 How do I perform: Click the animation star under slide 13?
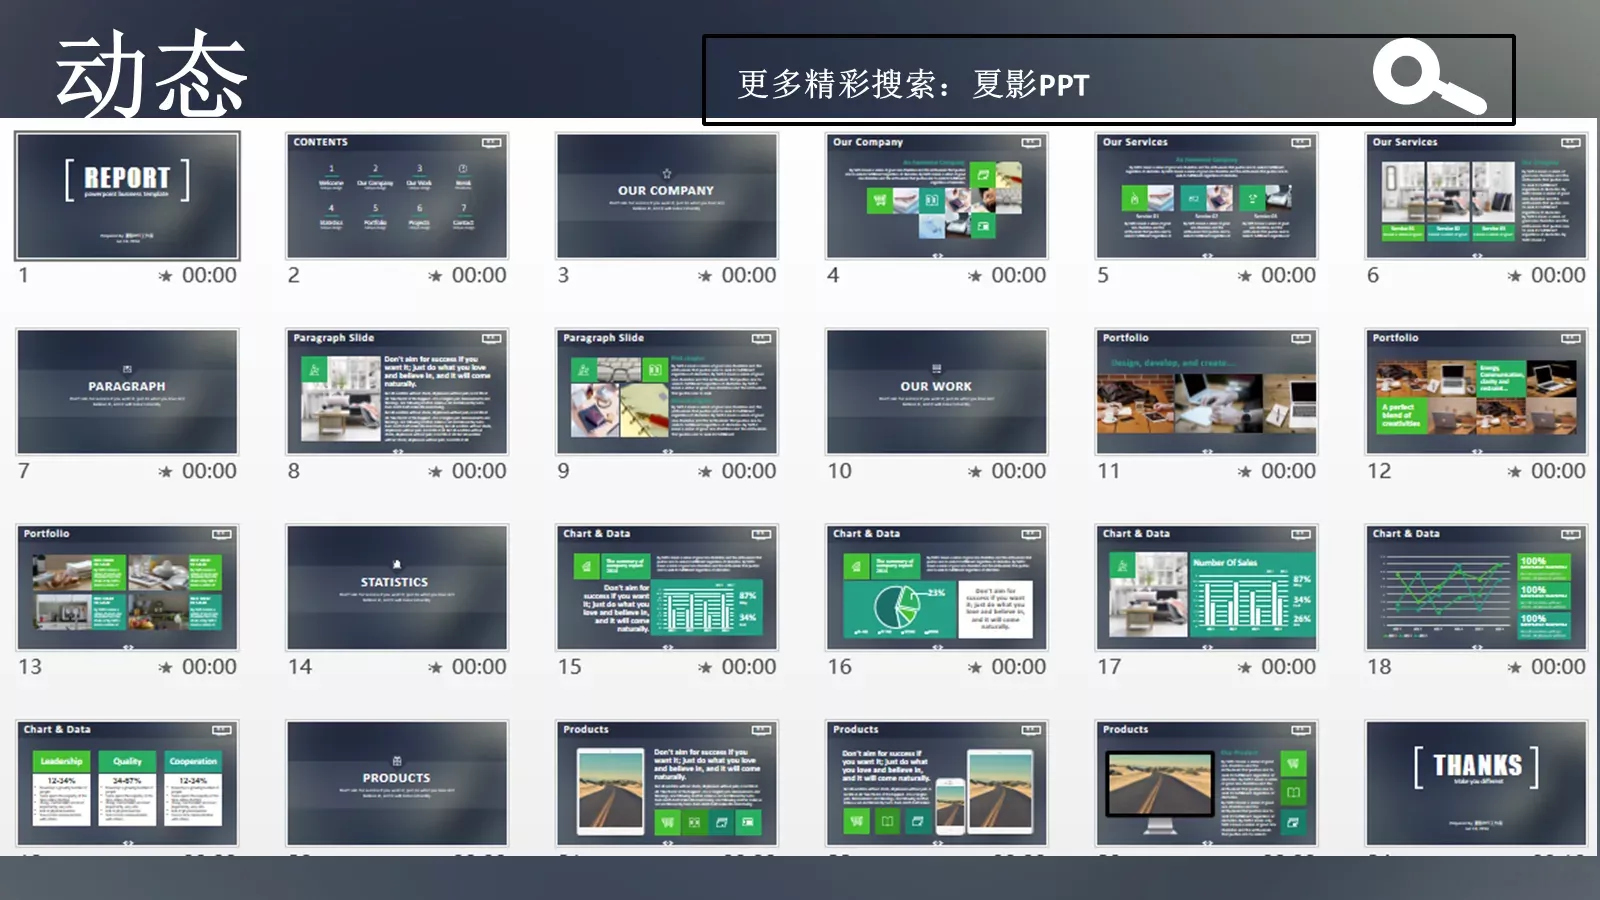165,668
